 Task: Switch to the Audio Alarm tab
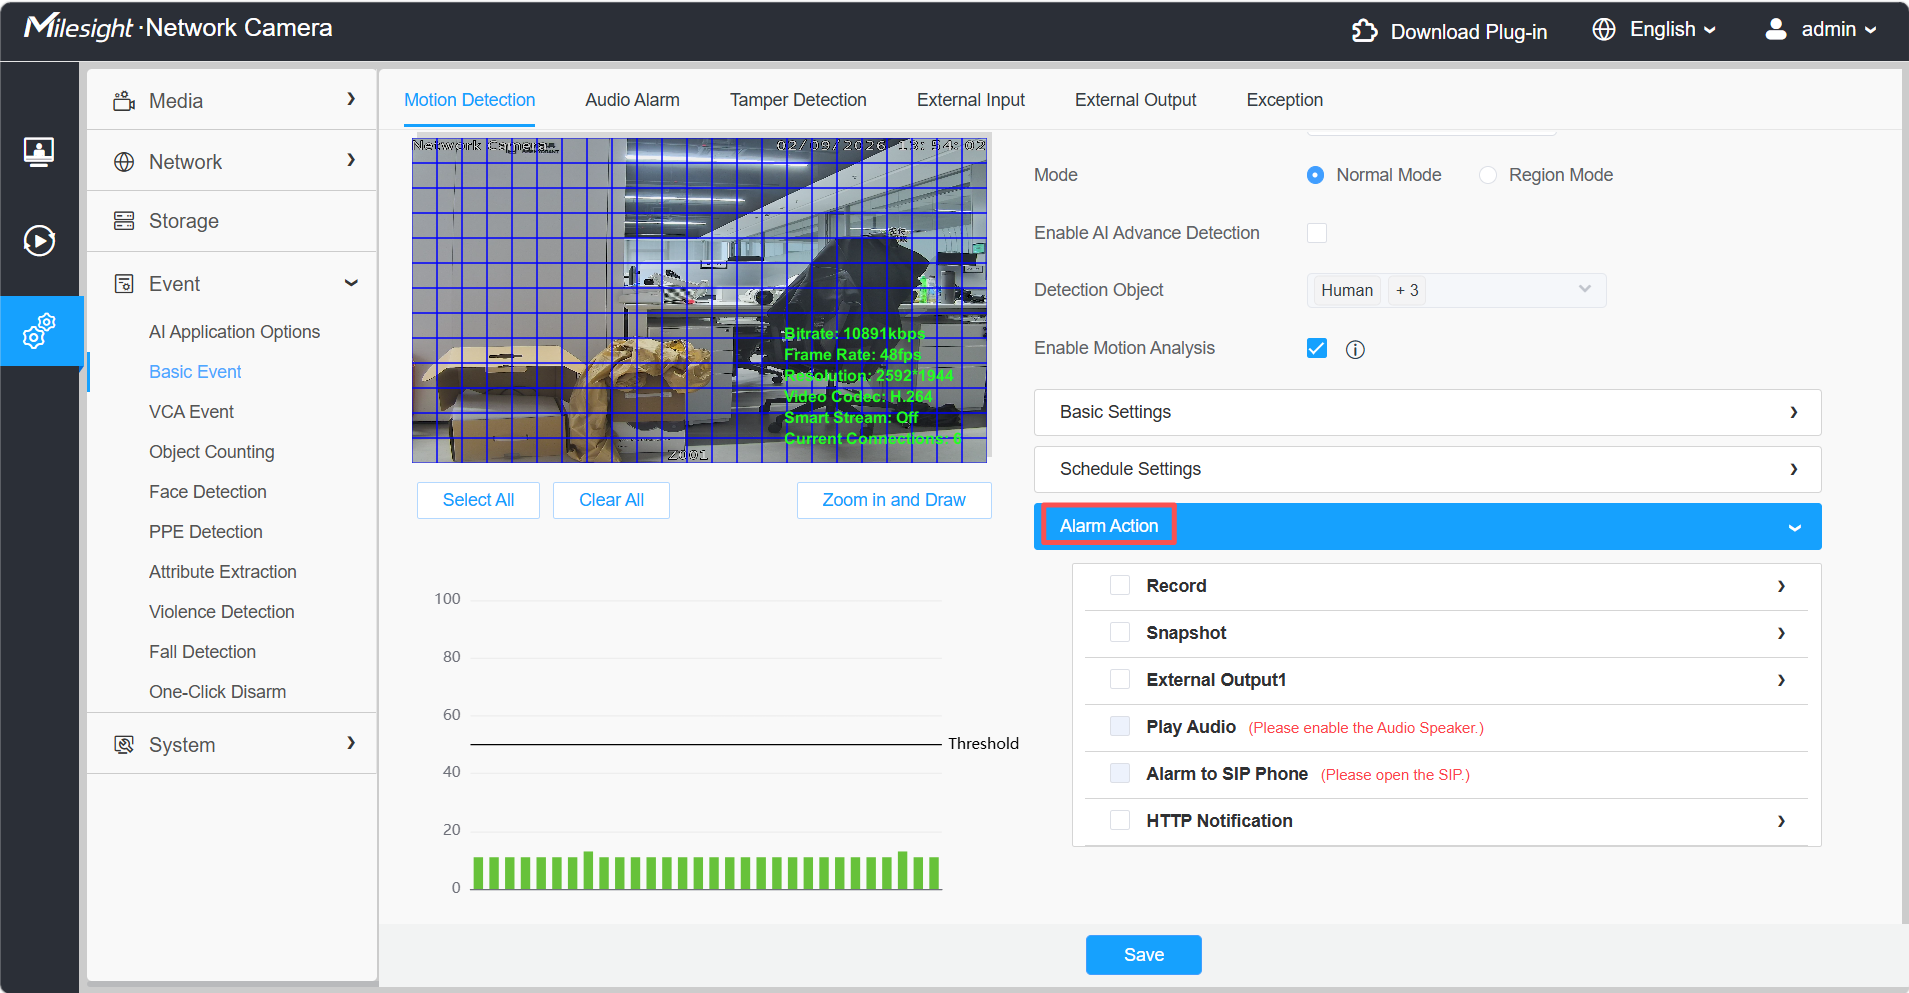tap(632, 100)
